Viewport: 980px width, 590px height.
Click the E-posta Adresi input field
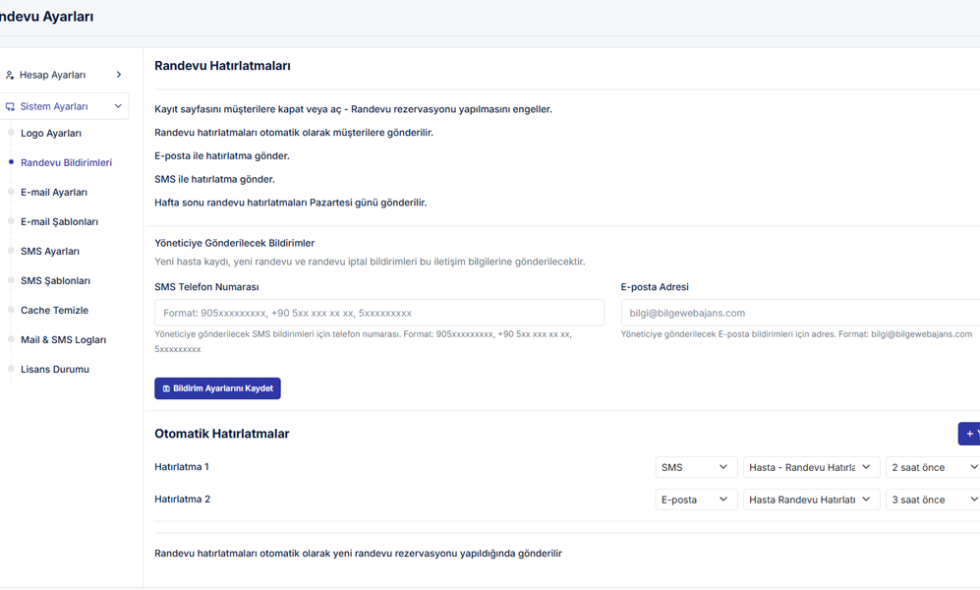pyautogui.click(x=800, y=313)
